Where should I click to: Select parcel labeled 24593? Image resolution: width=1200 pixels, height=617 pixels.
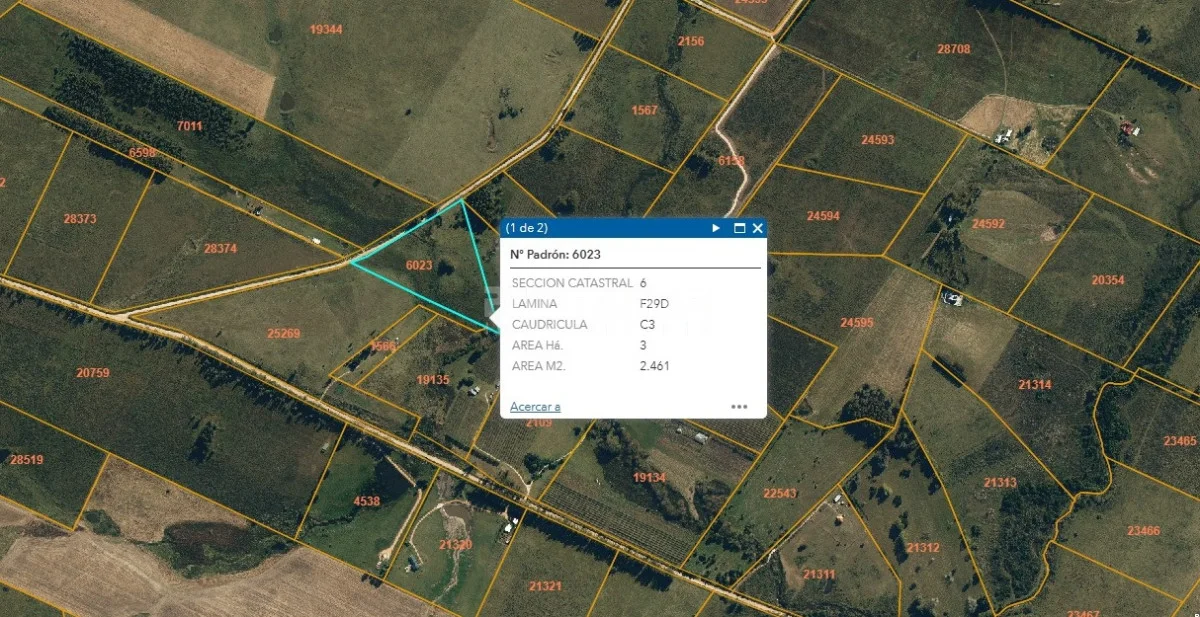tap(878, 140)
